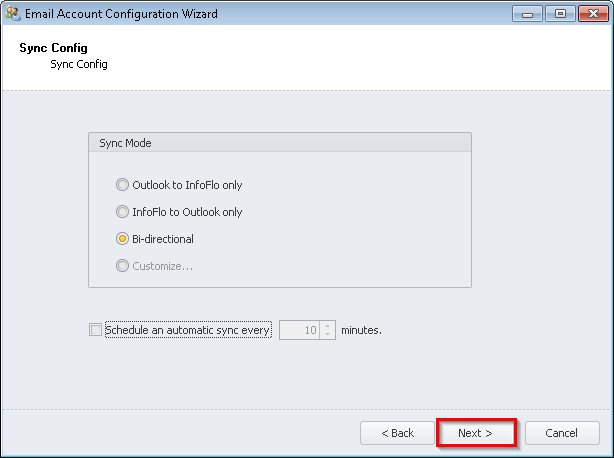The height and width of the screenshot is (458, 614).
Task: Pick the Customize... radio option
Action: pyautogui.click(x=123, y=266)
